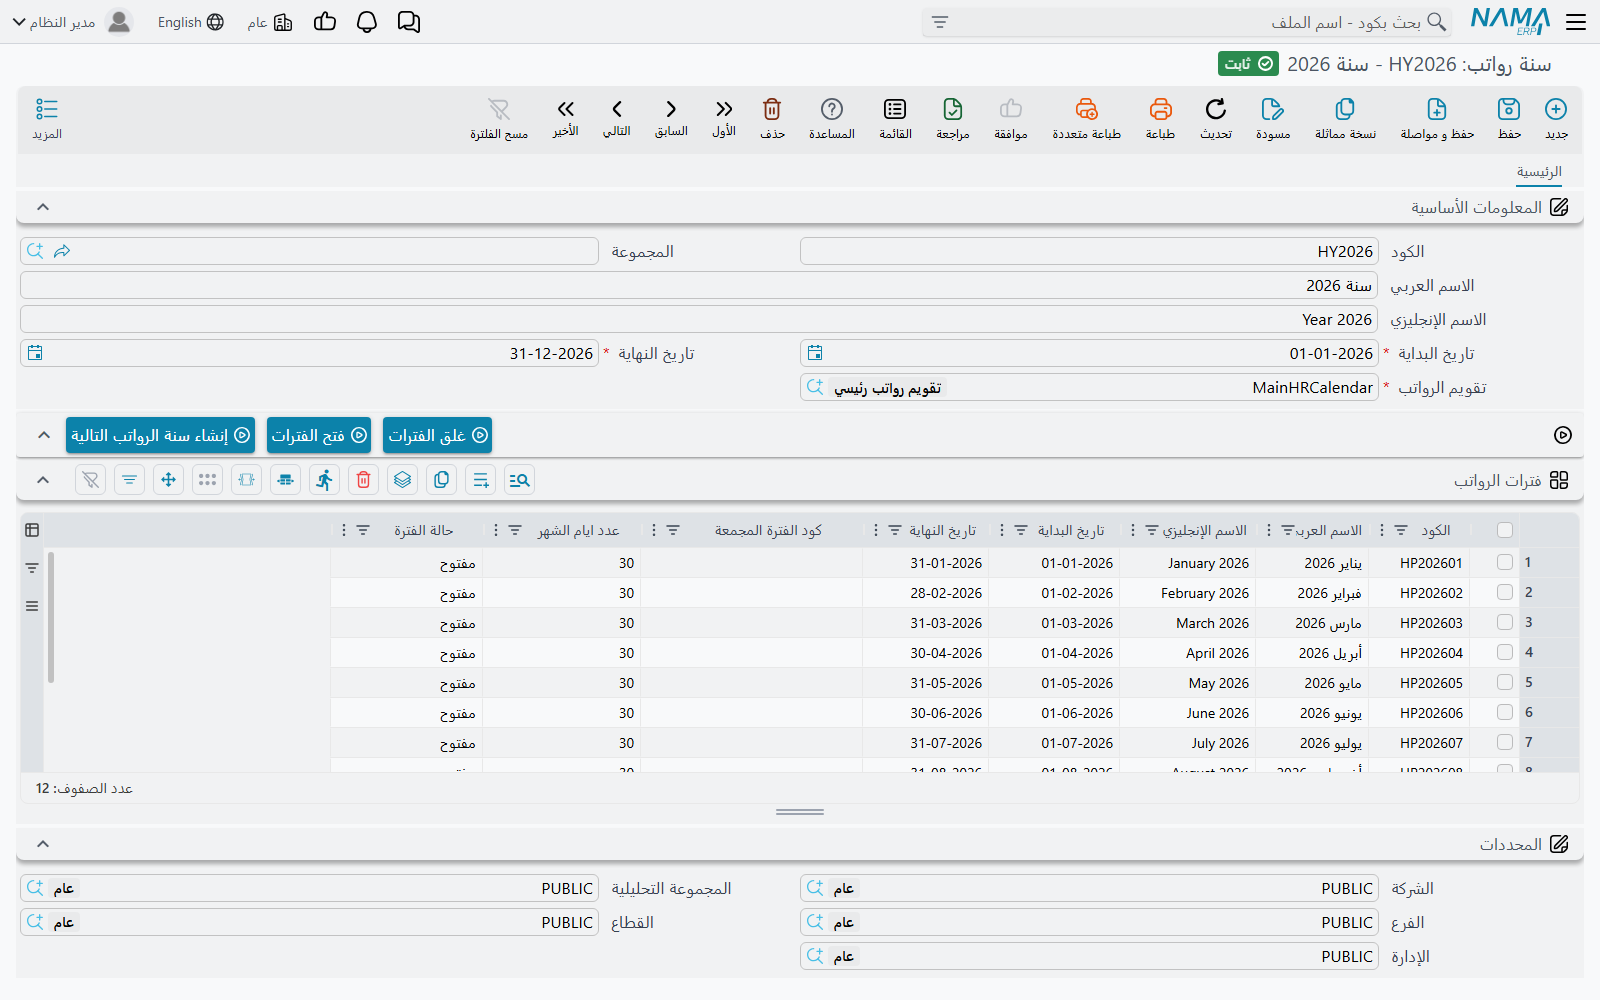Screen dimensions: 1600x1000
Task: Click the grid search icon in فترات الرواتب toolbar
Action: (519, 480)
